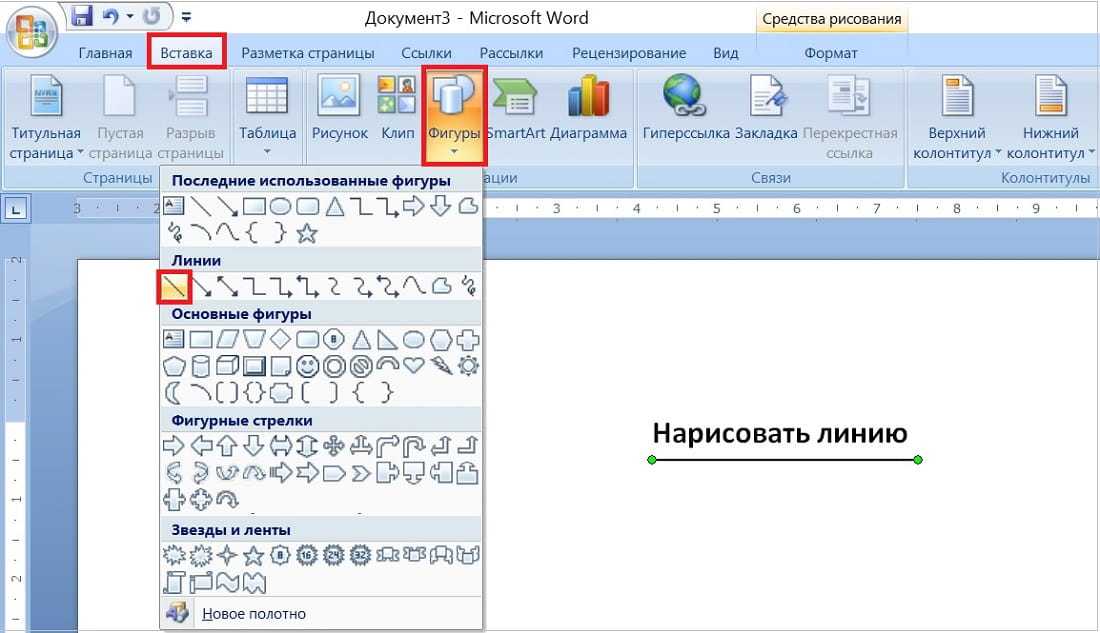
Task: Select the Smiley face shape
Action: (x=307, y=366)
